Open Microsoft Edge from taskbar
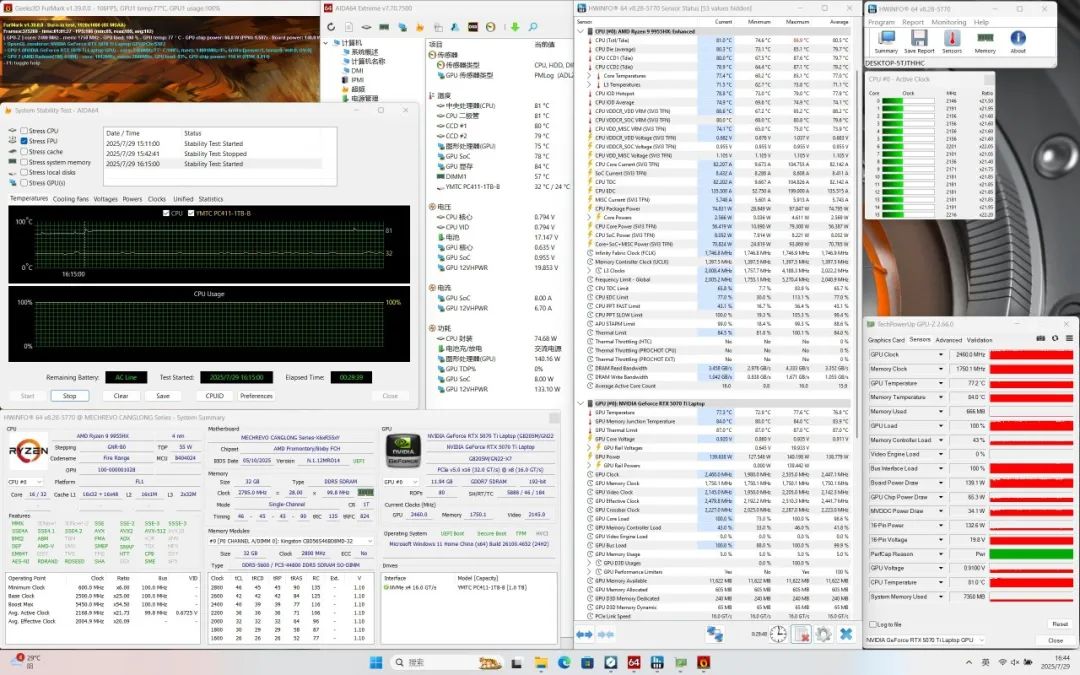Image resolution: width=1080 pixels, height=675 pixels. (x=564, y=663)
